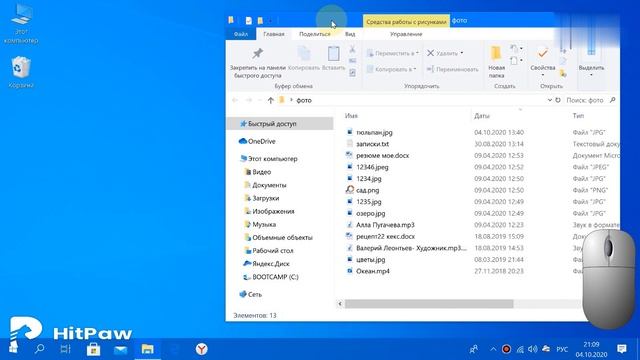Click the New Folder icon
640x360 pixels.
[x=496, y=53]
